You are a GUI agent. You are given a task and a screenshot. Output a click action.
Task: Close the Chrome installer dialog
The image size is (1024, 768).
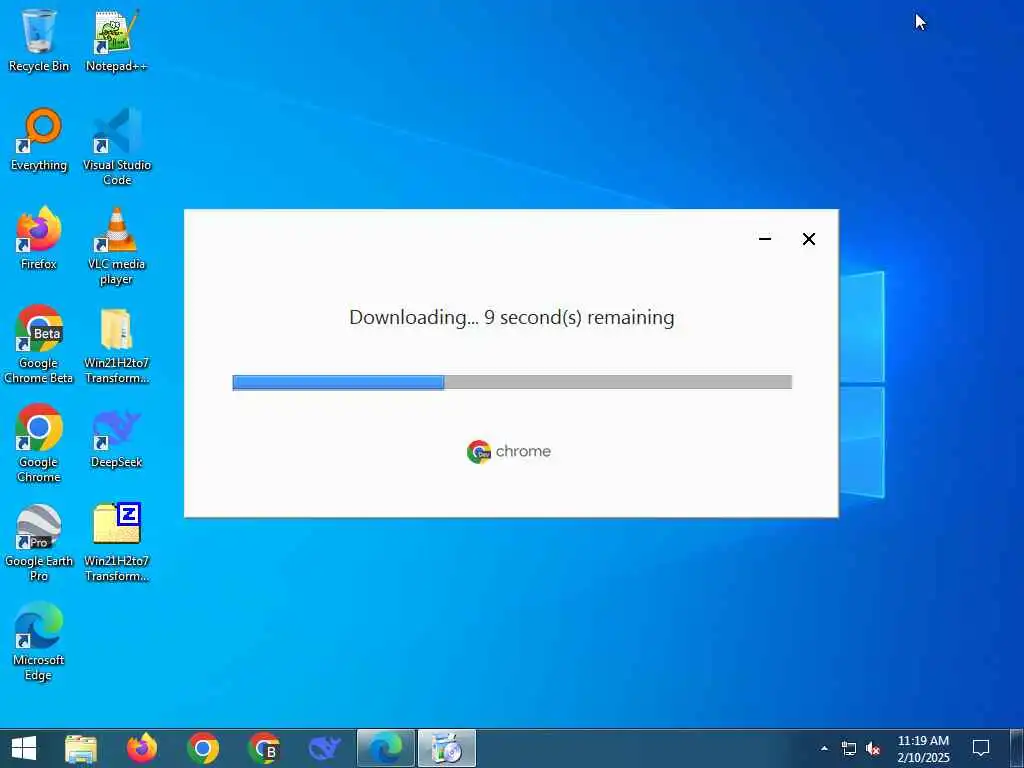808,239
